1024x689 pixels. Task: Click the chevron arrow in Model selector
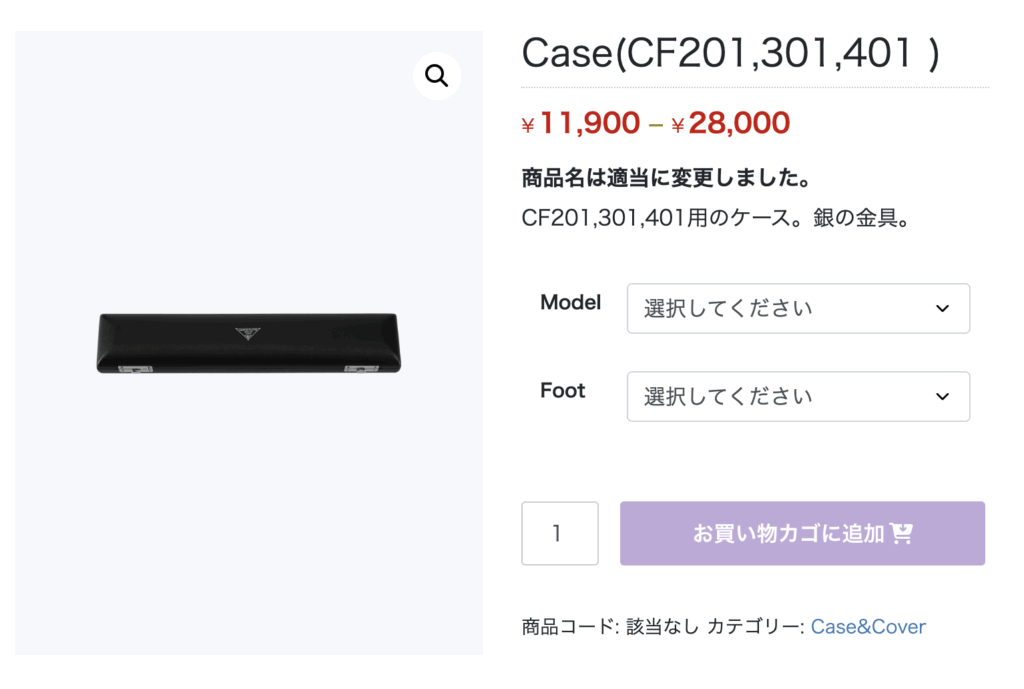pyautogui.click(x=942, y=308)
